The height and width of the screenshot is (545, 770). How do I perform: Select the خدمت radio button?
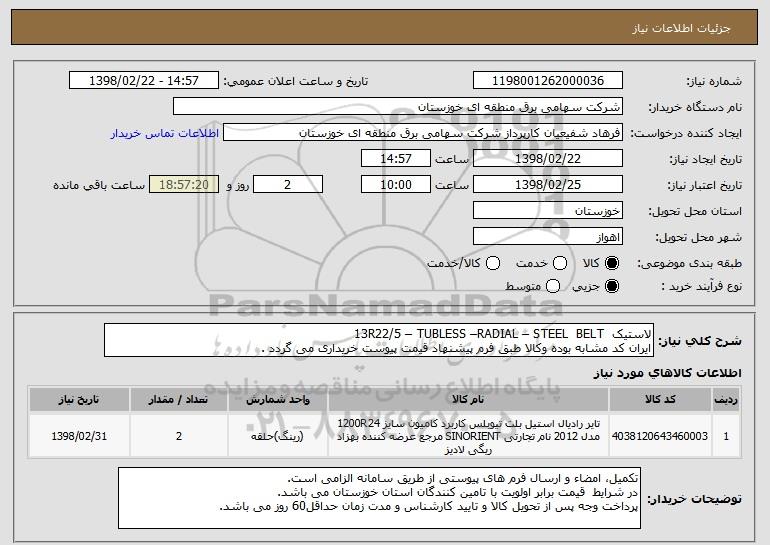click(x=560, y=264)
